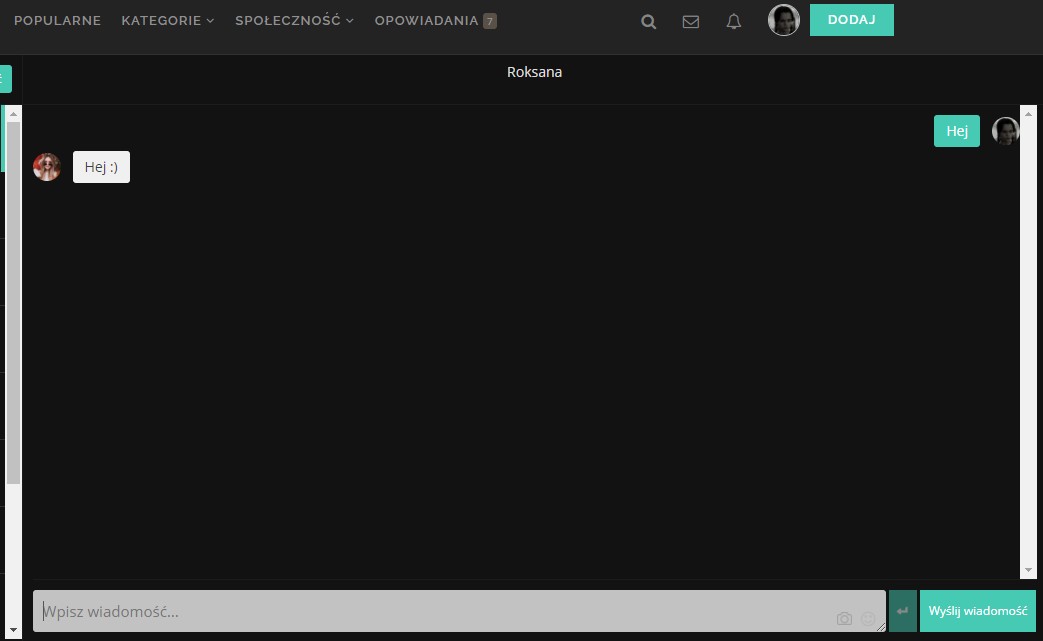Click the conversation list scrollbar's up arrow

(13, 115)
